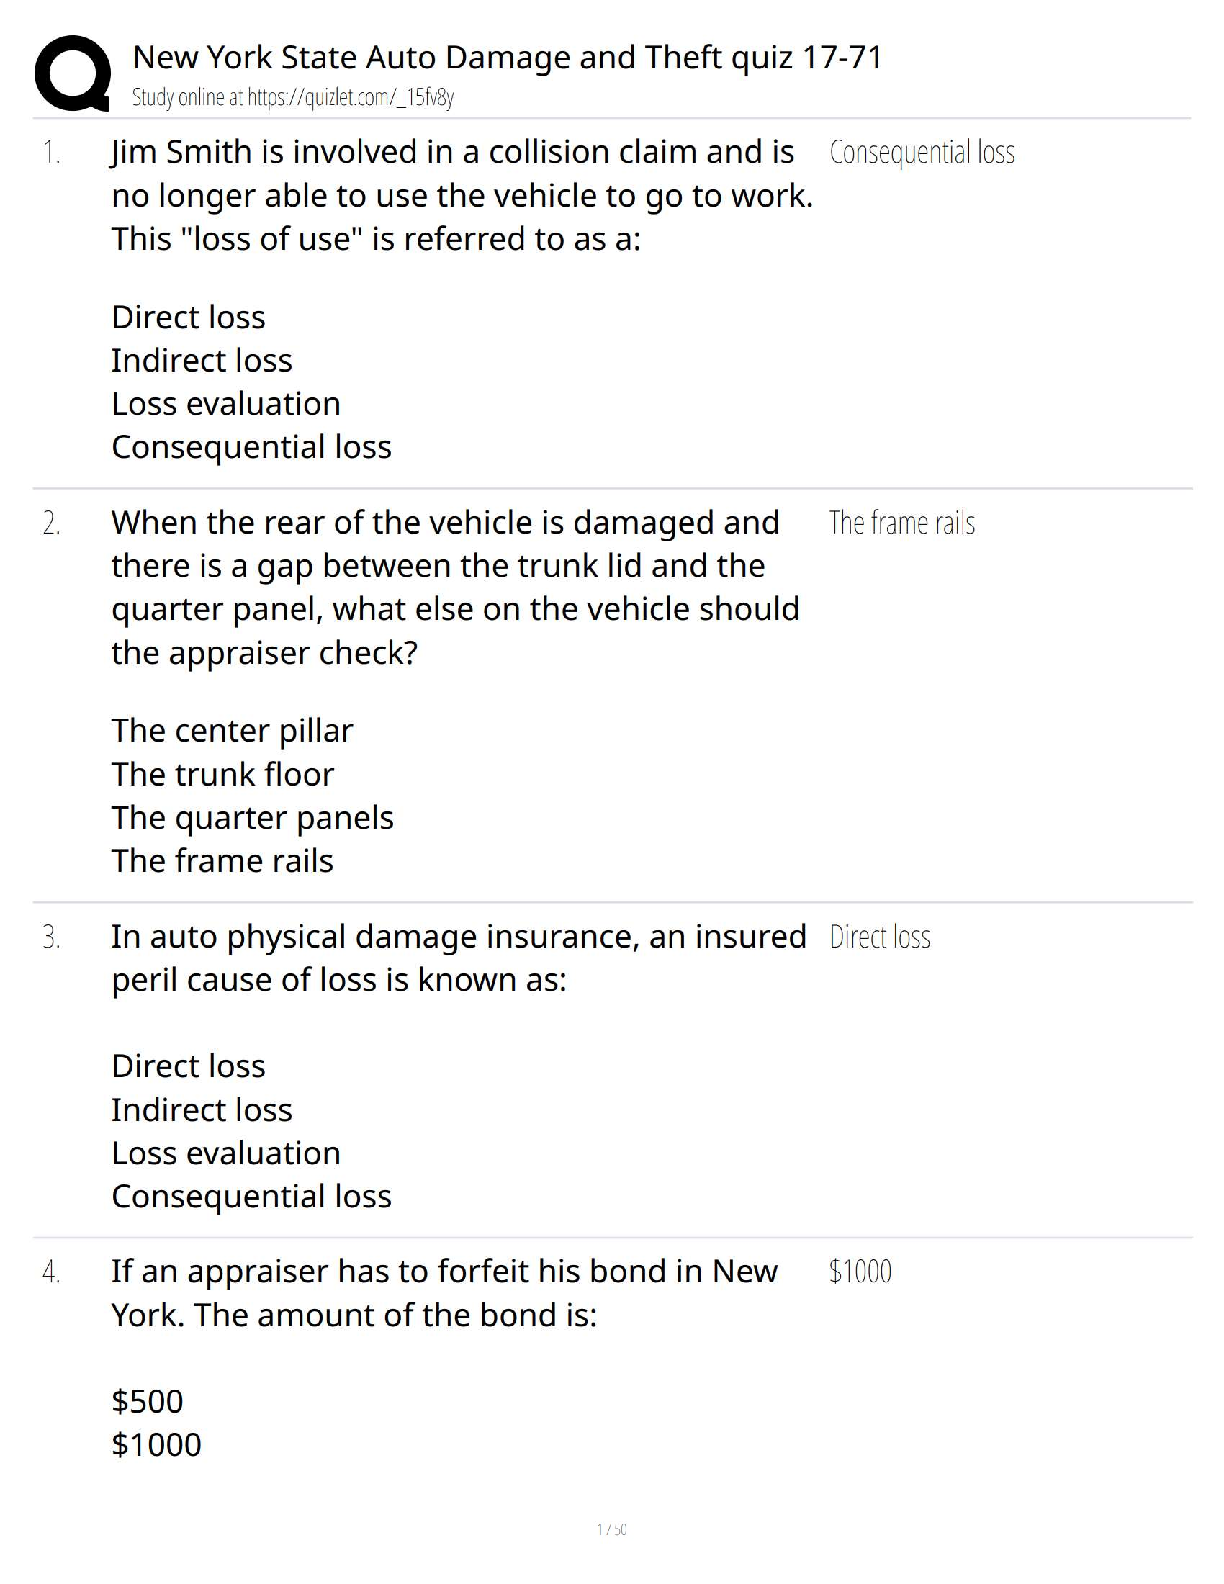This screenshot has width=1224, height=1584.
Task: Click the "Direct loss" answer beside question 3
Action: tap(880, 937)
